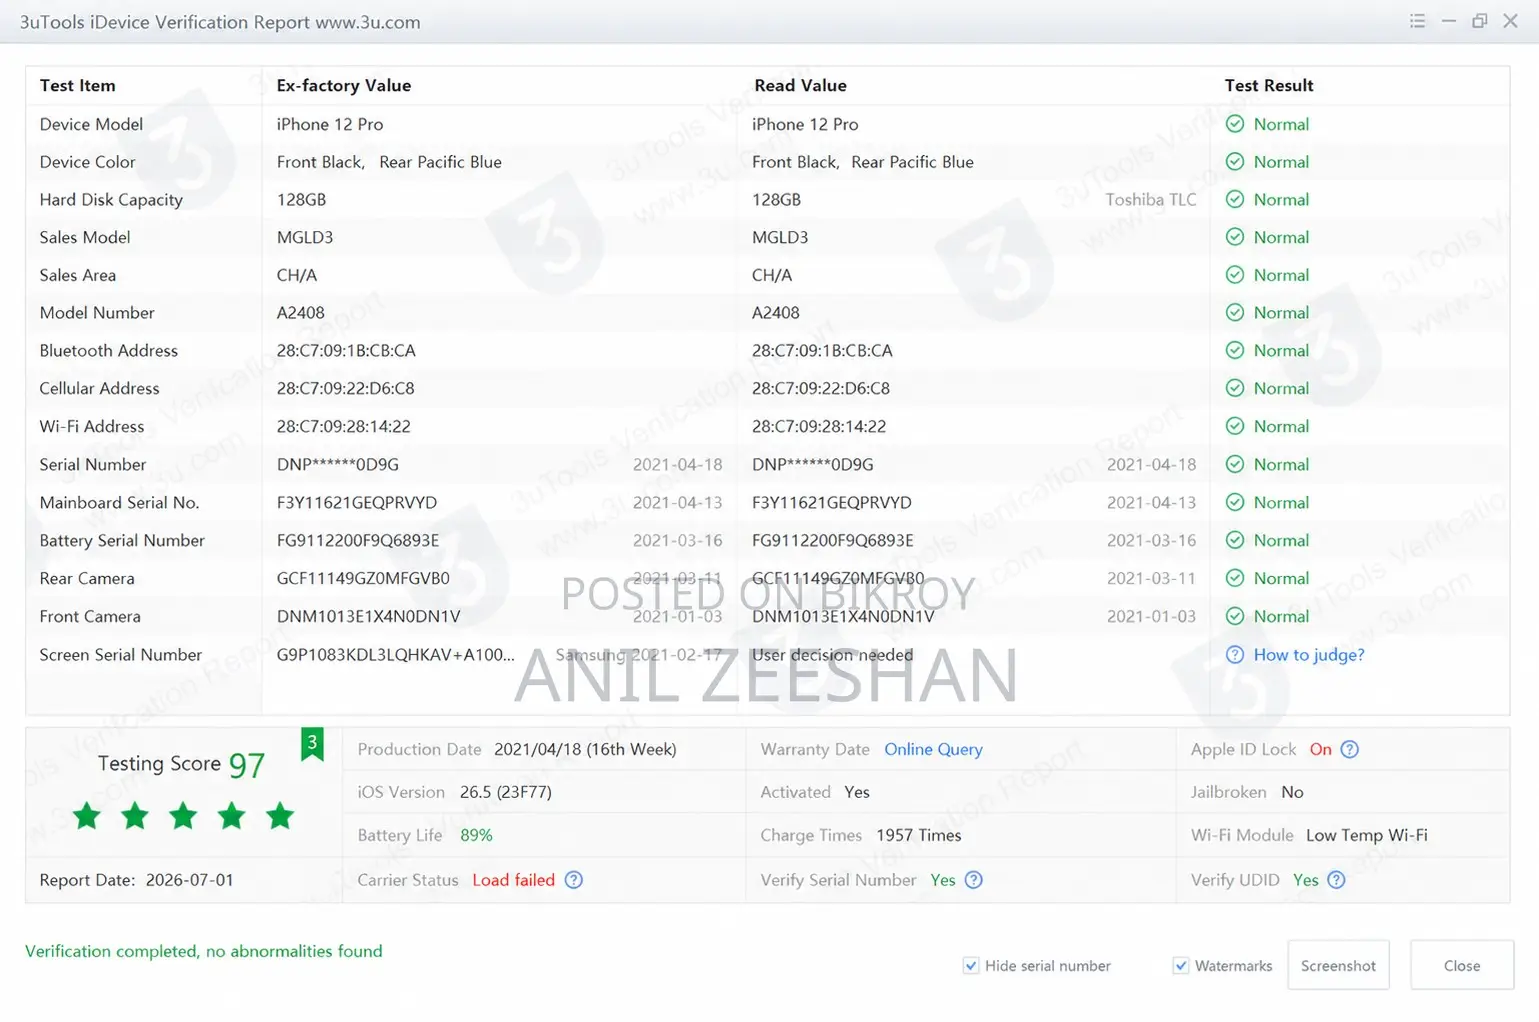The image size is (1539, 1022).
Task: Click the help icon beside Verify UDID
Action: 1336,880
